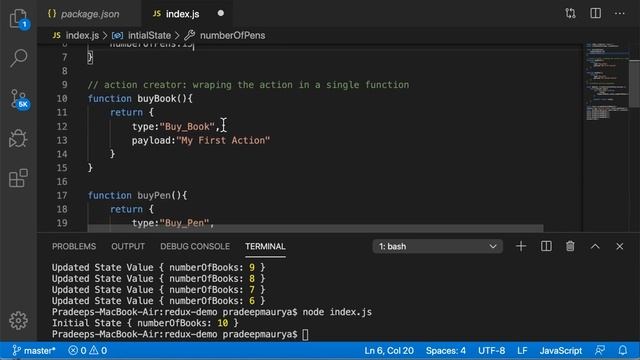Click the Open Changes compare icon

pos(570,13)
